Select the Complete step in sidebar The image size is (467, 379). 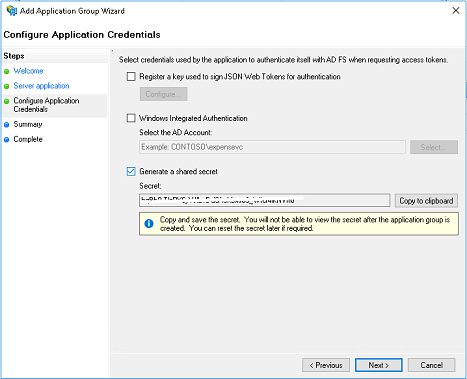[28, 139]
